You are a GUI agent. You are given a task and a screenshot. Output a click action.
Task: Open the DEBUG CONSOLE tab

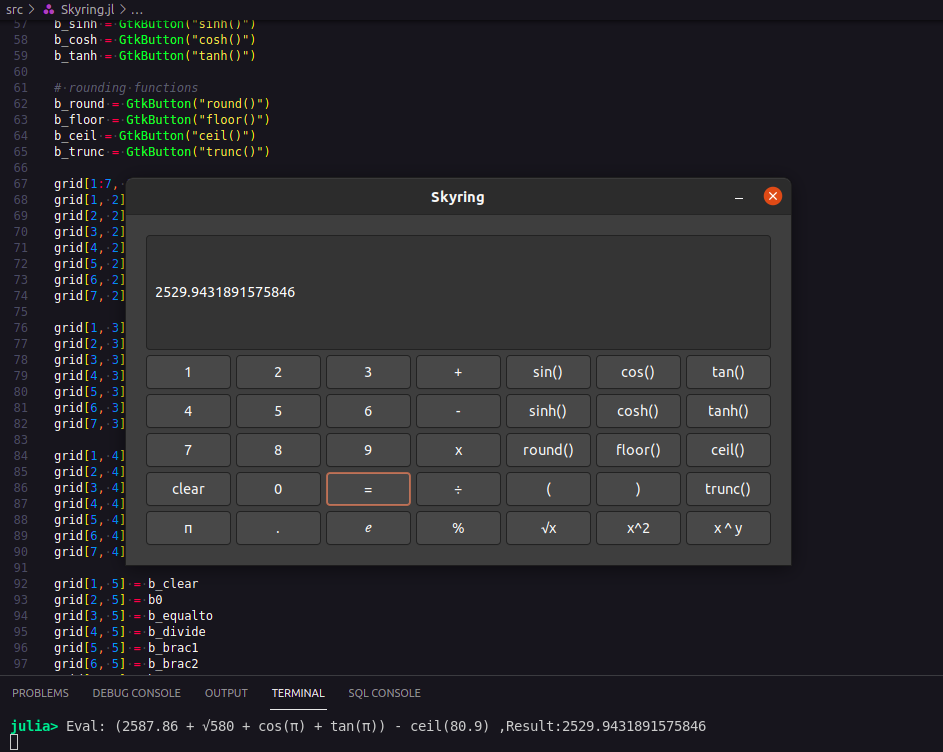pyautogui.click(x=137, y=693)
